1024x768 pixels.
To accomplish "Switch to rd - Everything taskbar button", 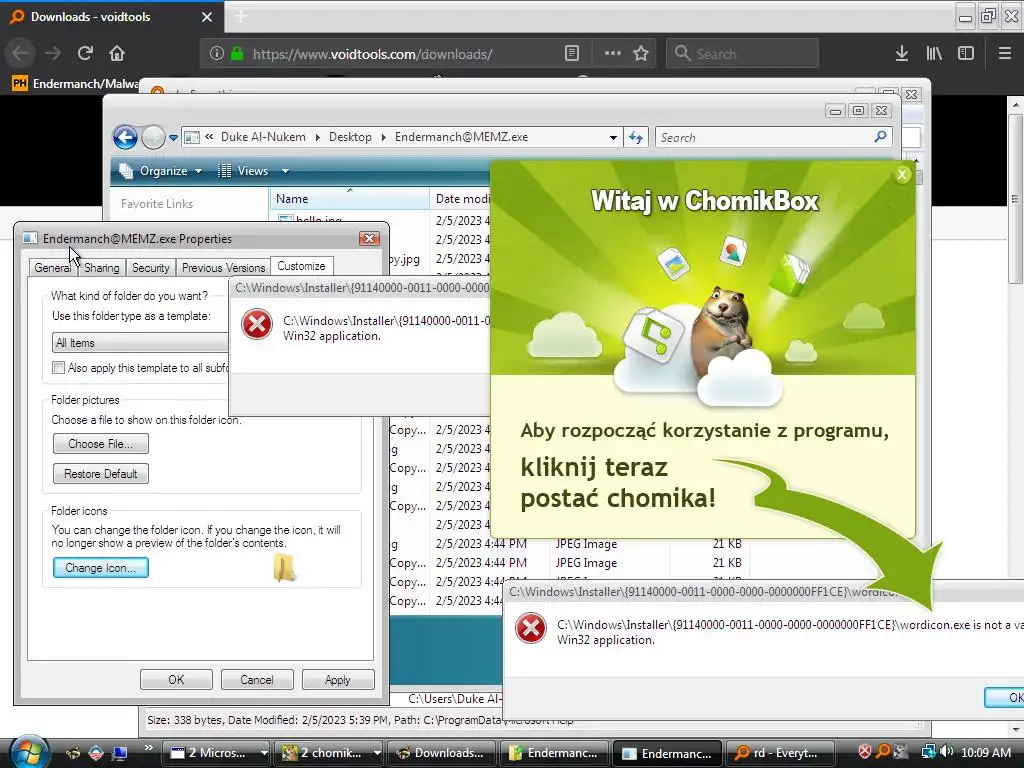I will [778, 753].
